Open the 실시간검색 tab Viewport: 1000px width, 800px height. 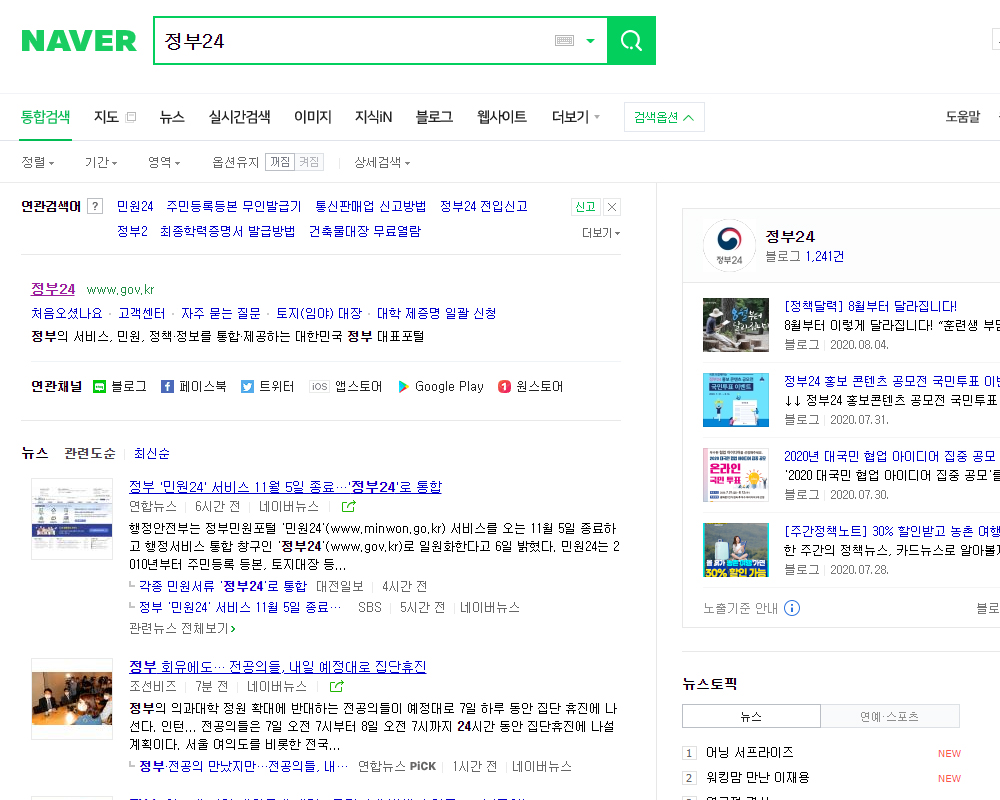pos(240,117)
